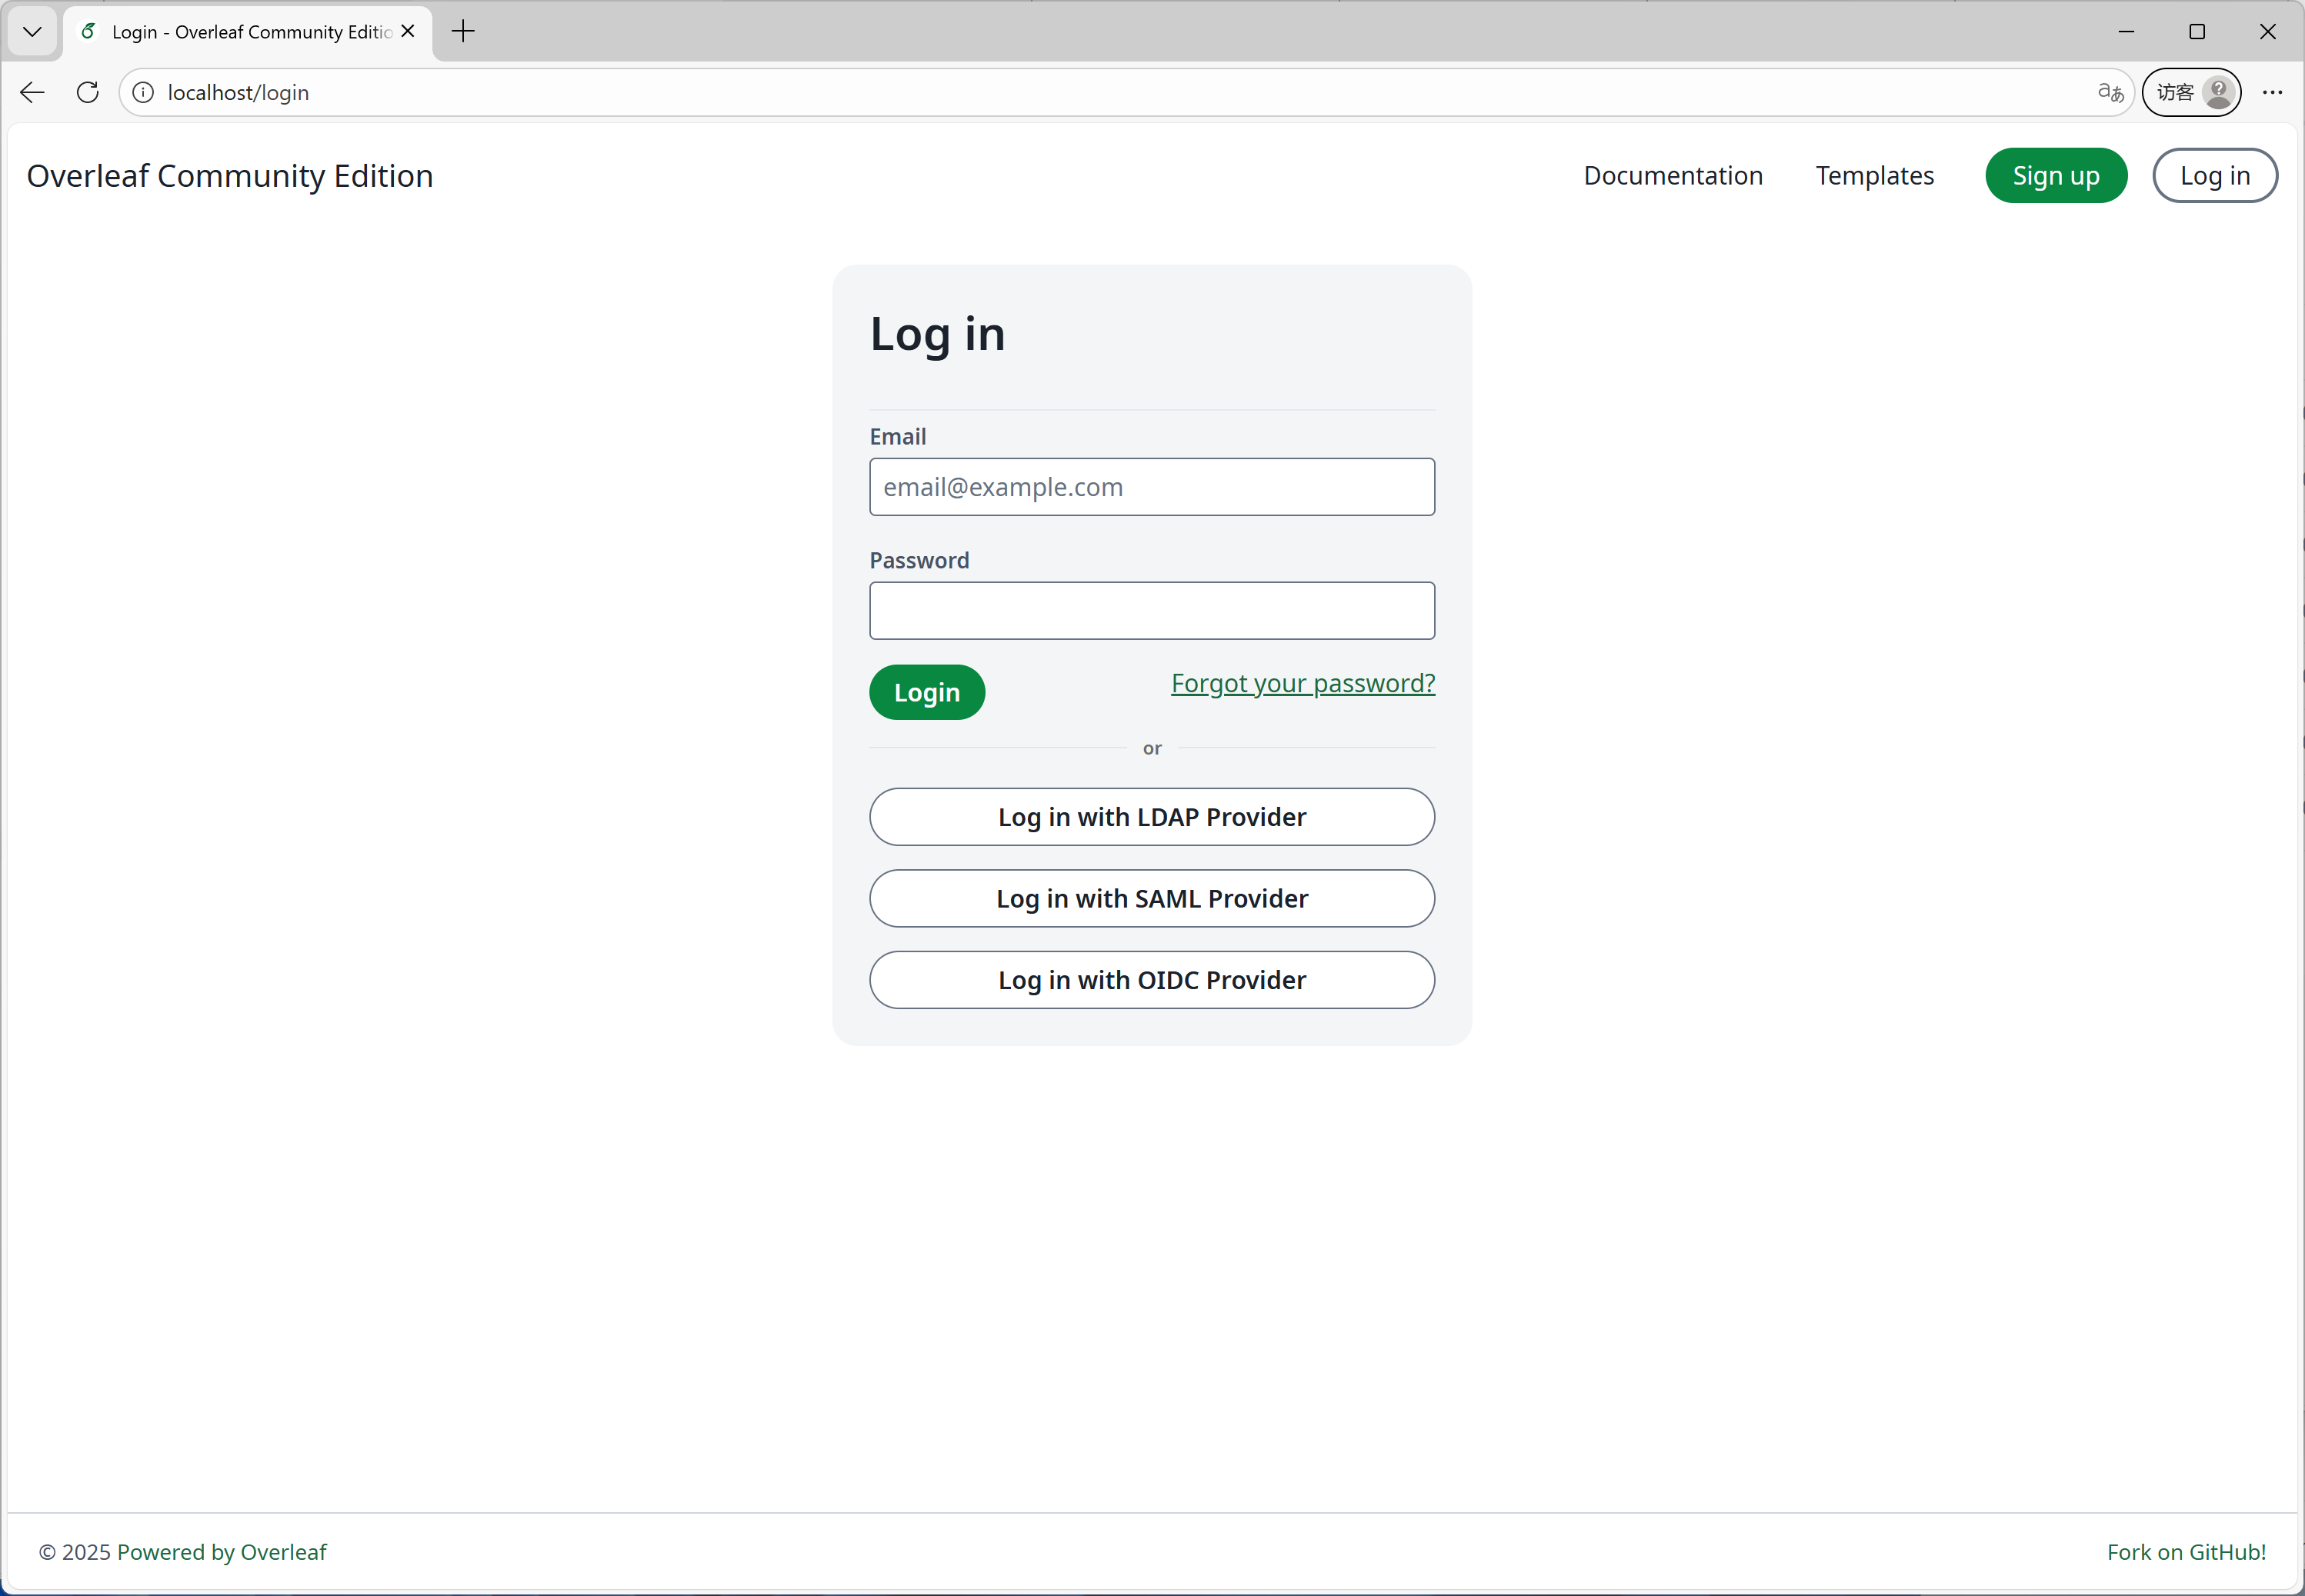2305x1596 pixels.
Task: Click the header Log in button
Action: tap(2214, 175)
